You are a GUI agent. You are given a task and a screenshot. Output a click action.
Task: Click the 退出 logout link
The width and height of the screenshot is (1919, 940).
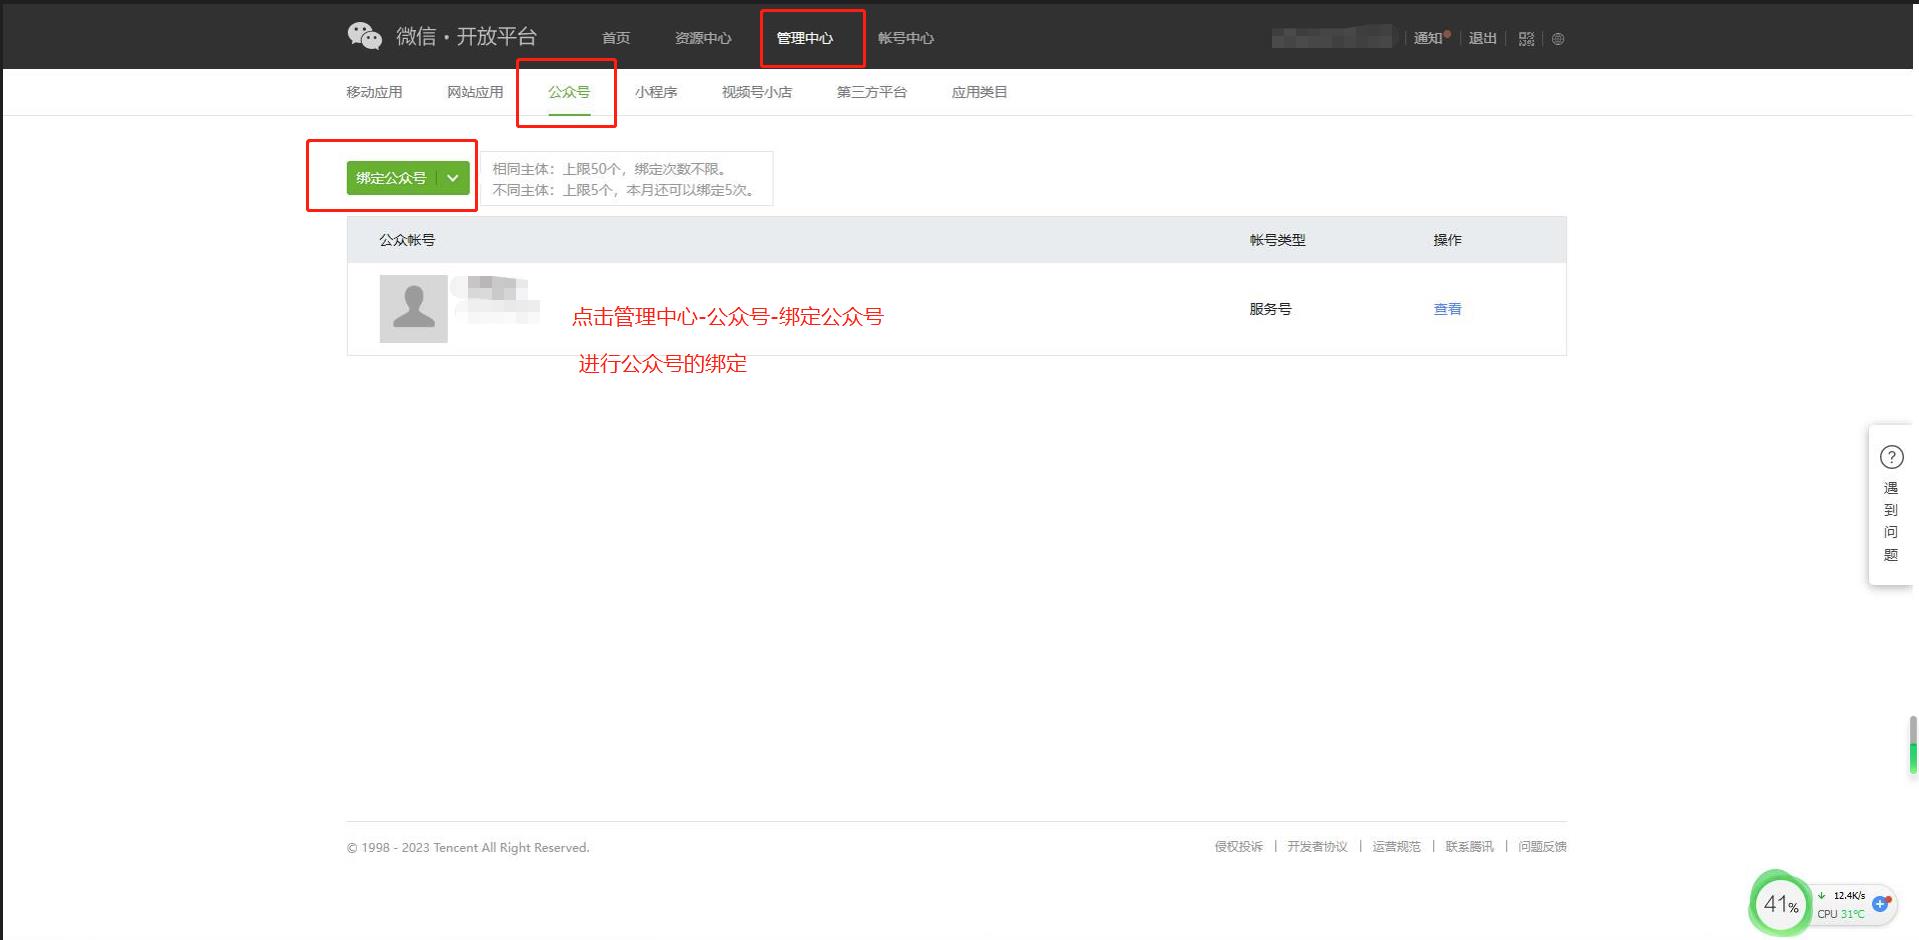coord(1481,38)
